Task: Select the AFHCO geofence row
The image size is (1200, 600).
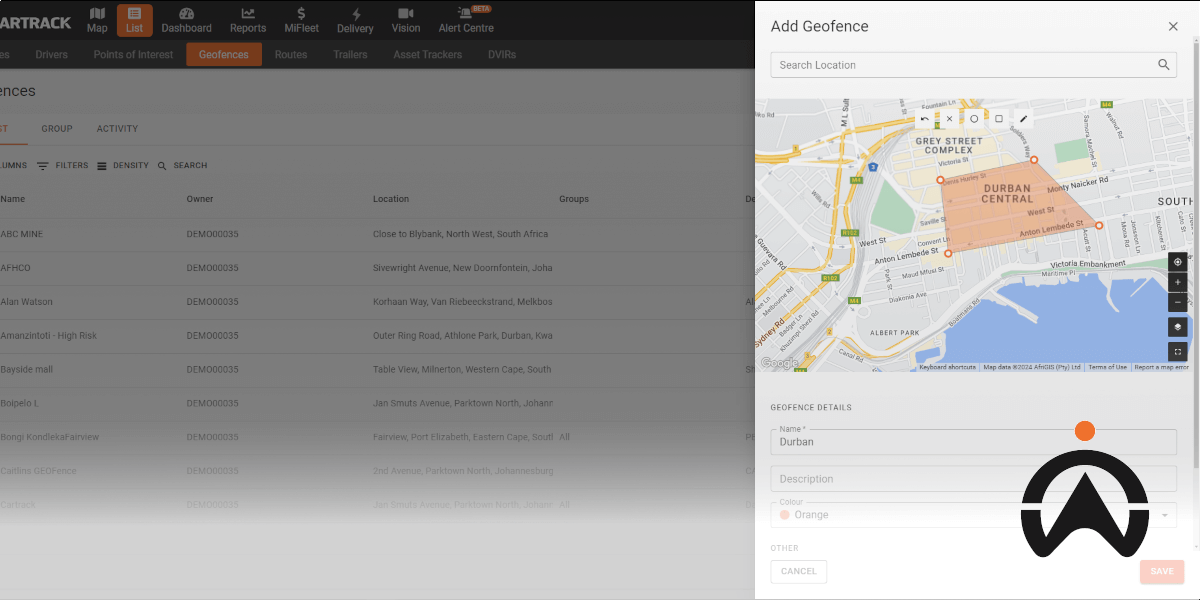Action: click(377, 268)
